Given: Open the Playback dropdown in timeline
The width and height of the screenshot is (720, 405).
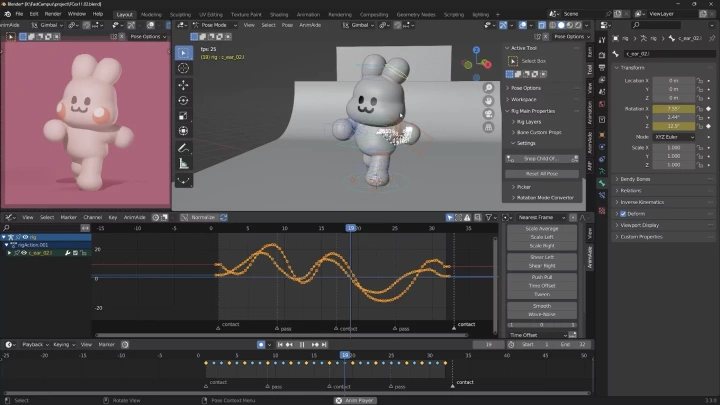Looking at the screenshot, I should [x=35, y=344].
